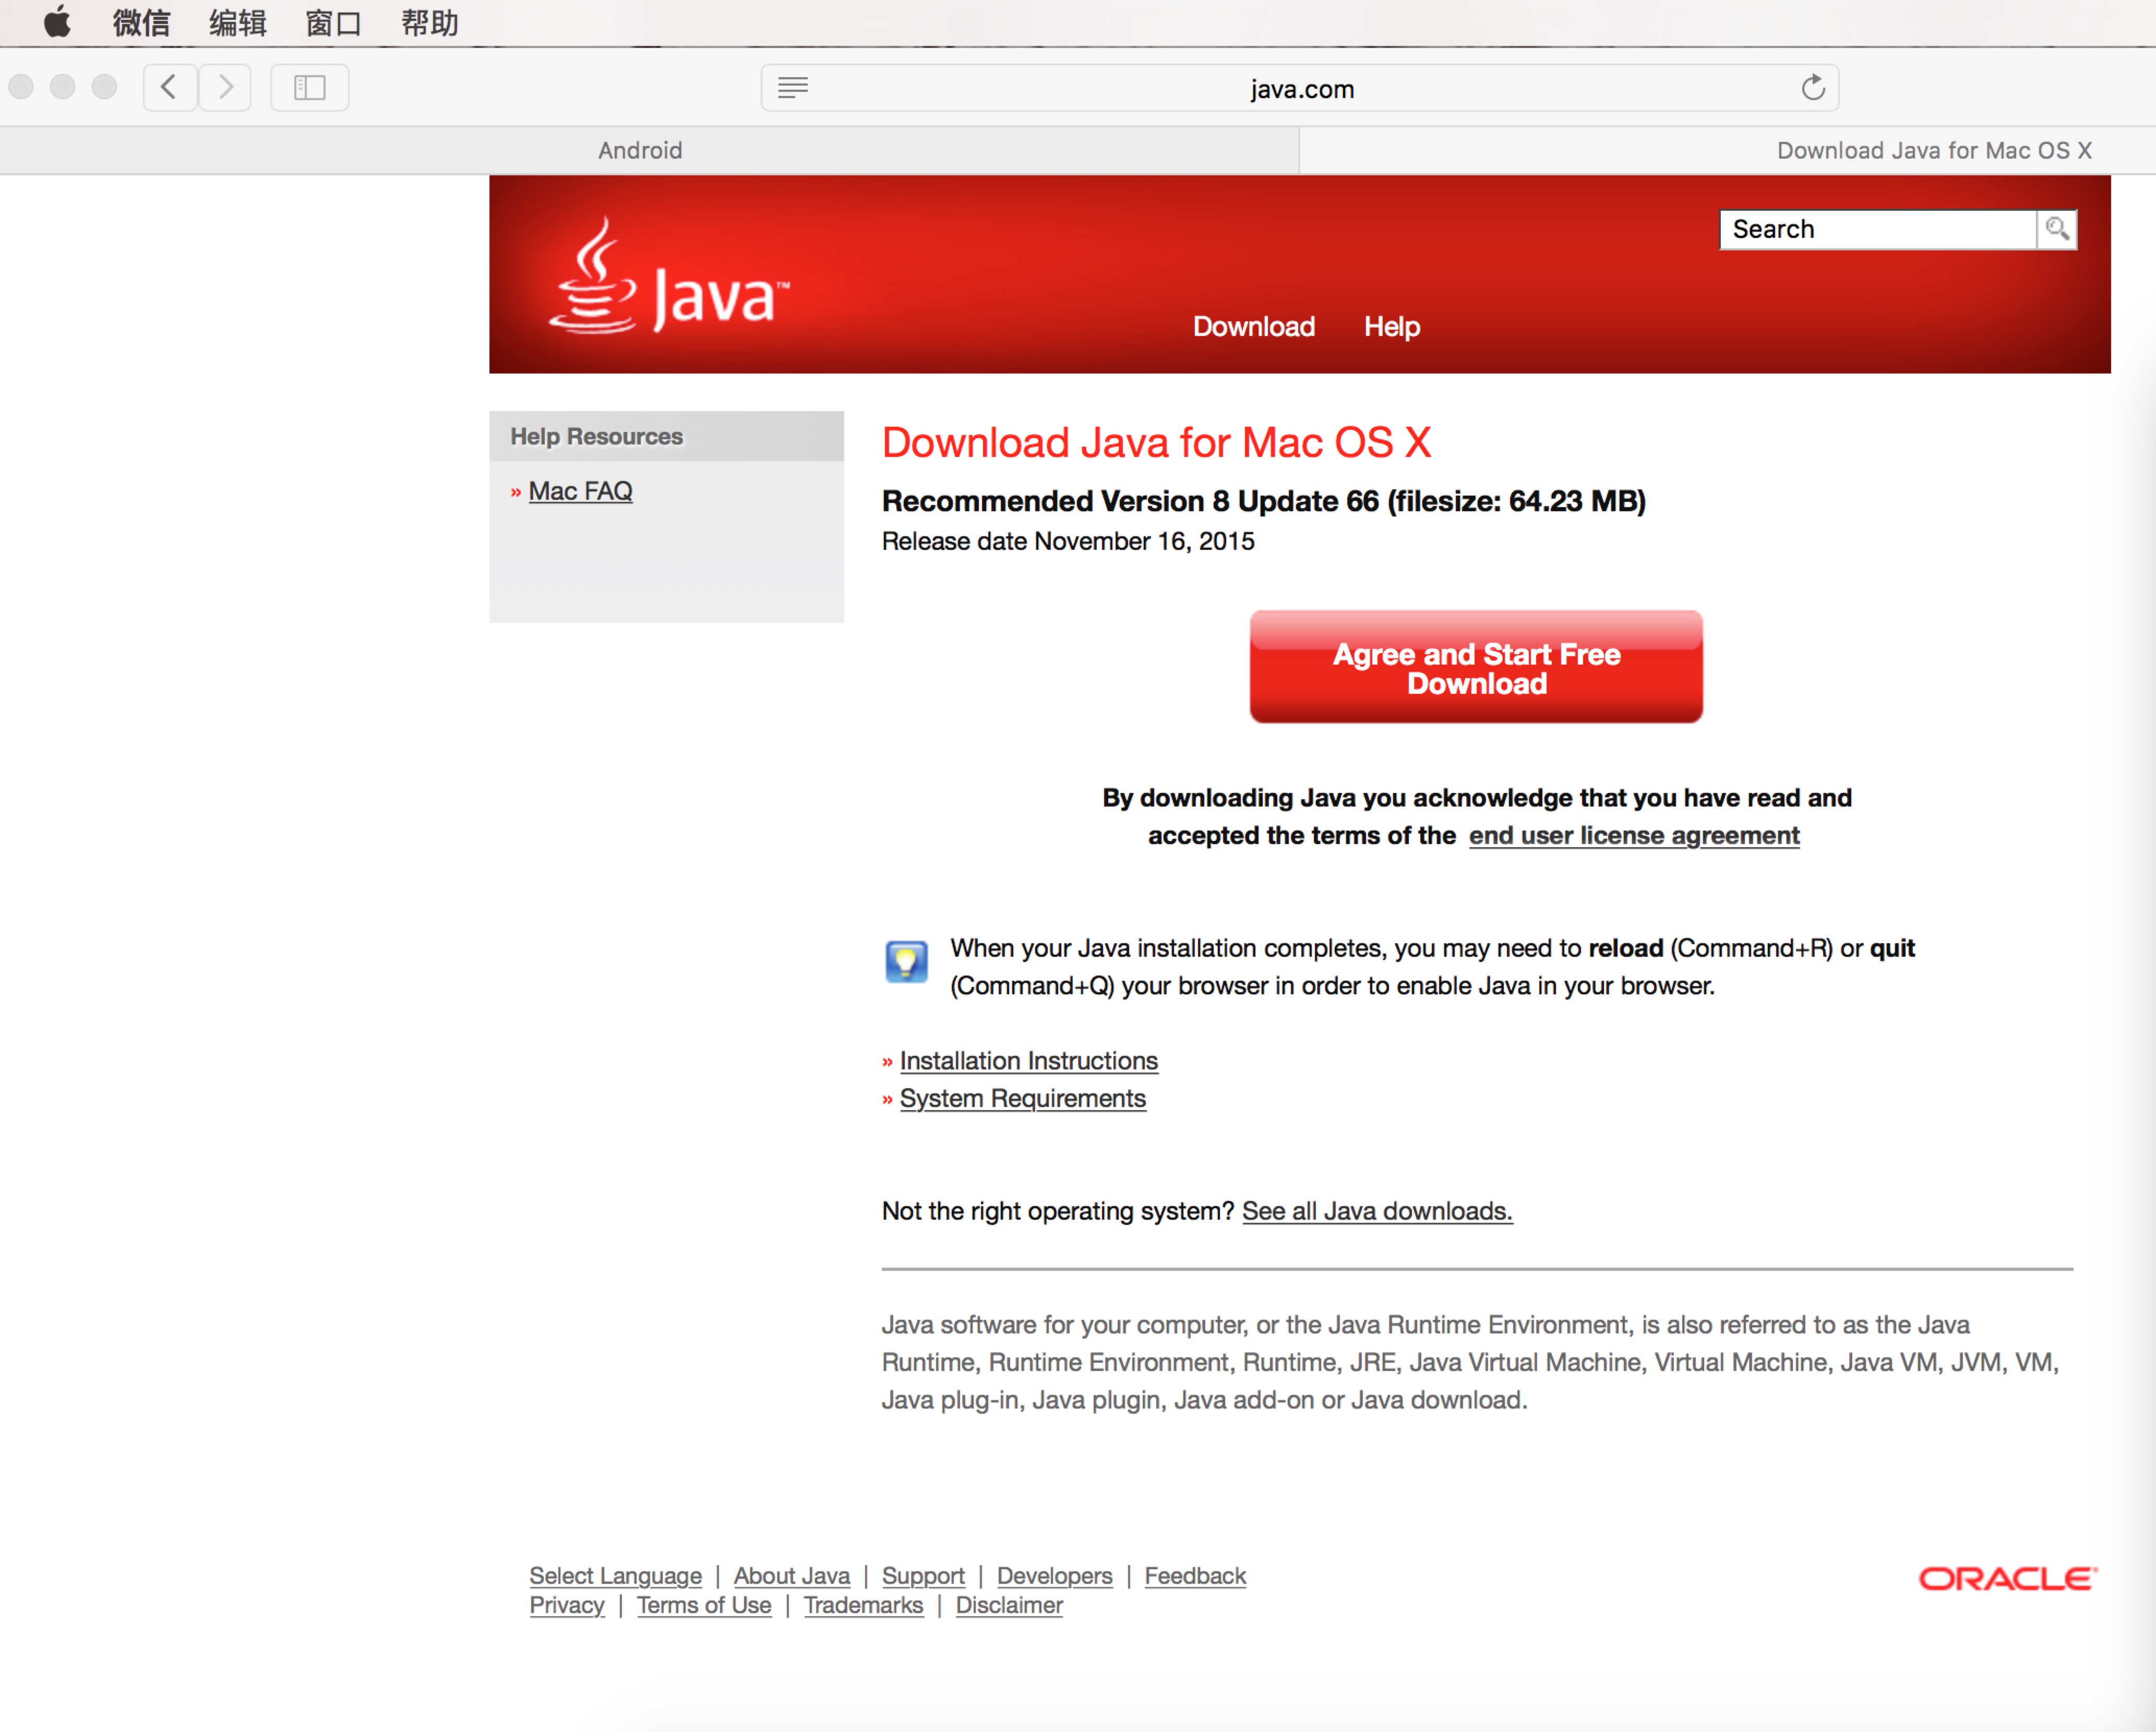Open Disclaimer footer link

click(1009, 1605)
